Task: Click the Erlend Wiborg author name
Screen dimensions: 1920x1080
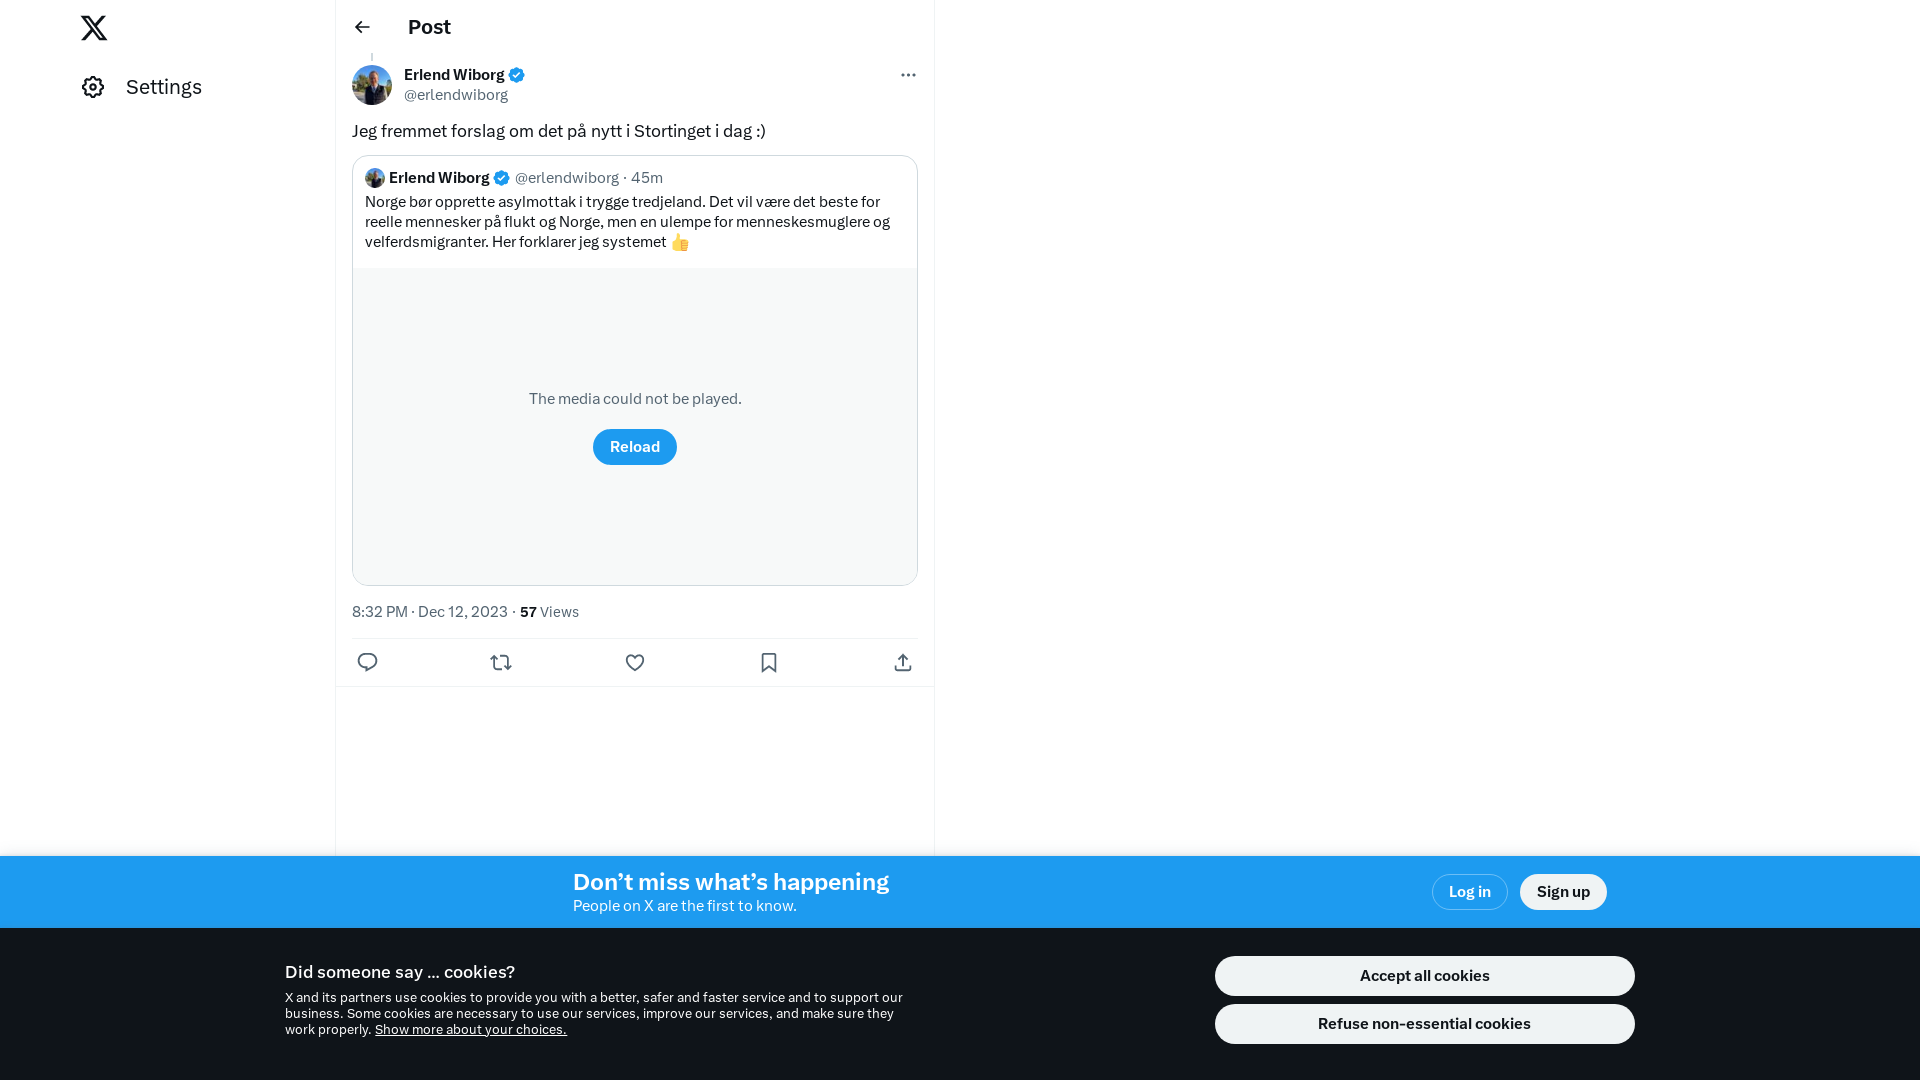Action: (454, 75)
